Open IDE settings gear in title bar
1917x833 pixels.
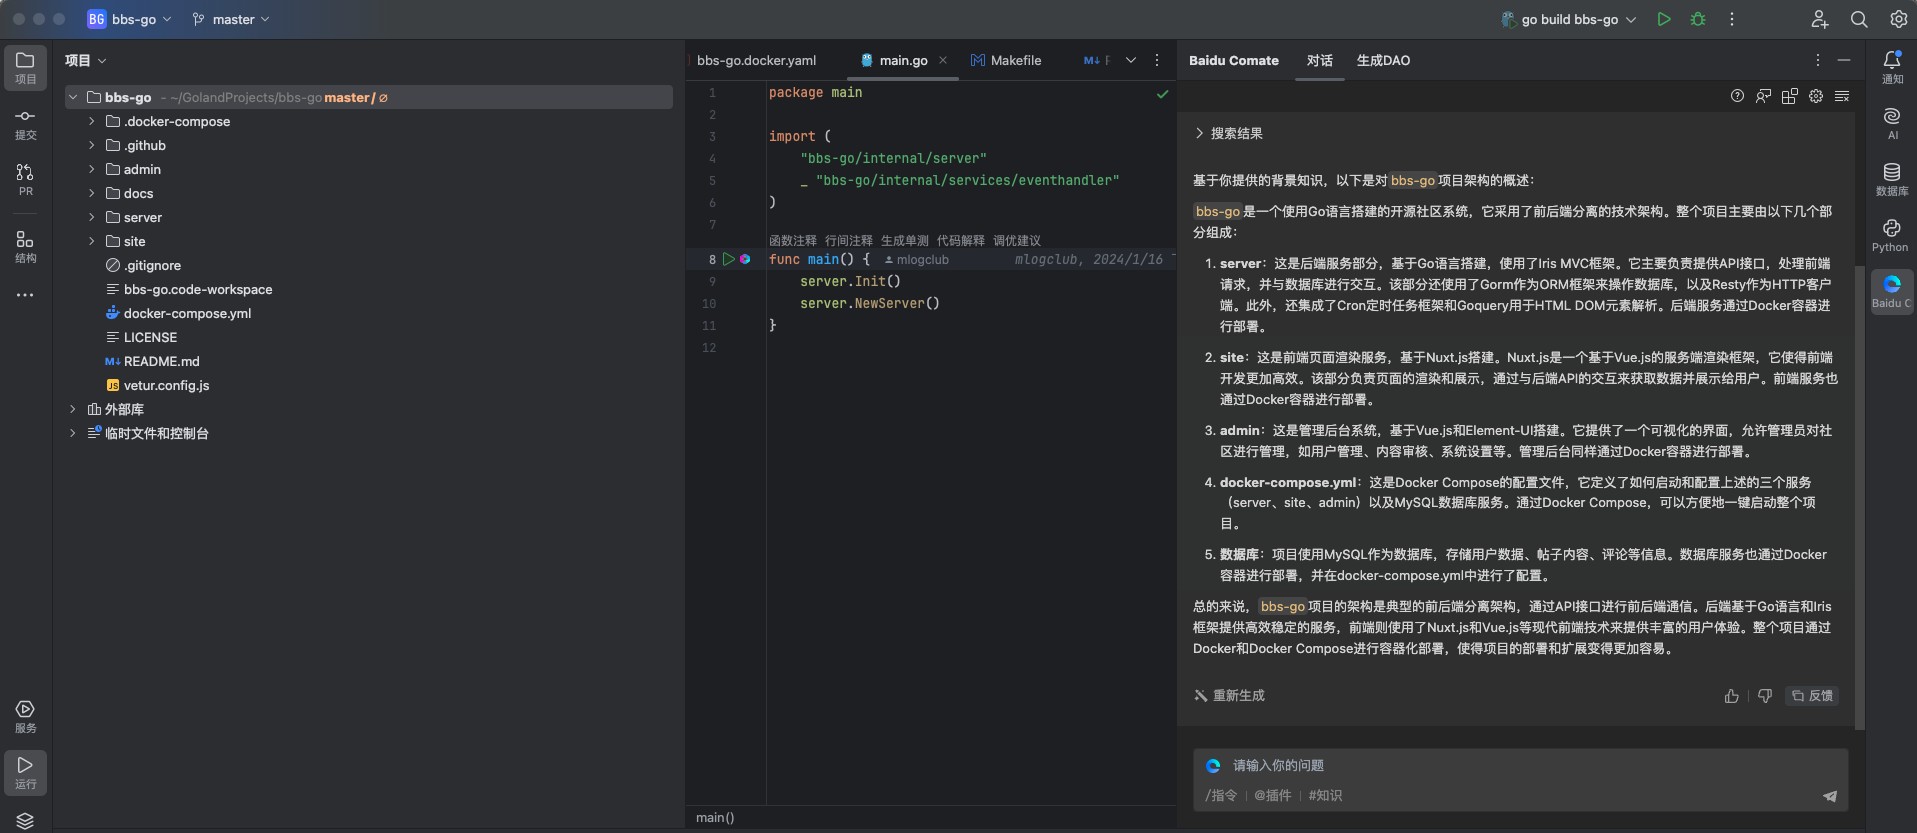1898,19
